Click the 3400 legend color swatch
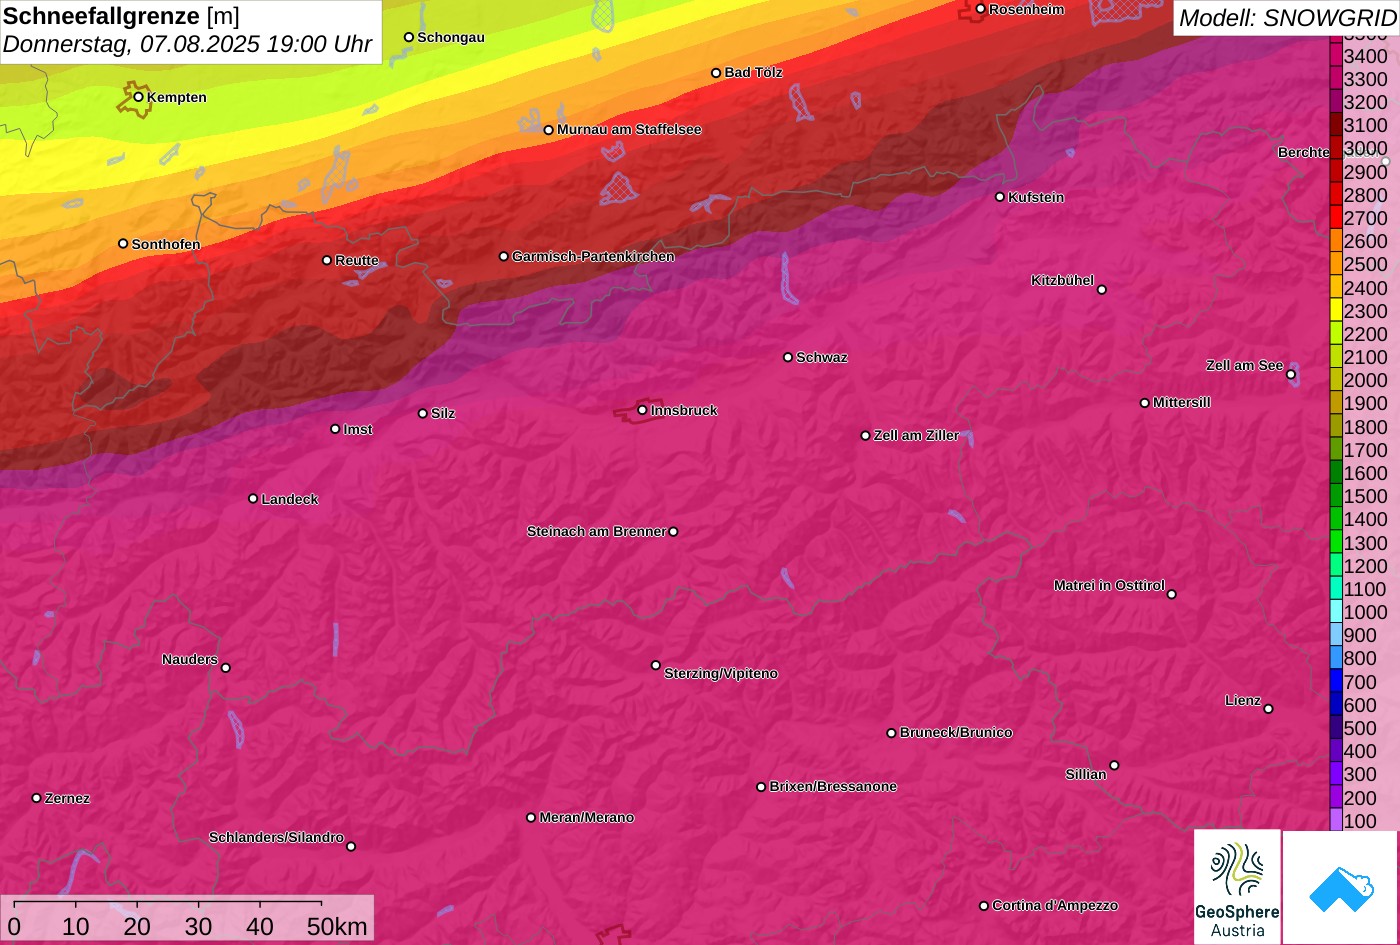 click(x=1336, y=56)
